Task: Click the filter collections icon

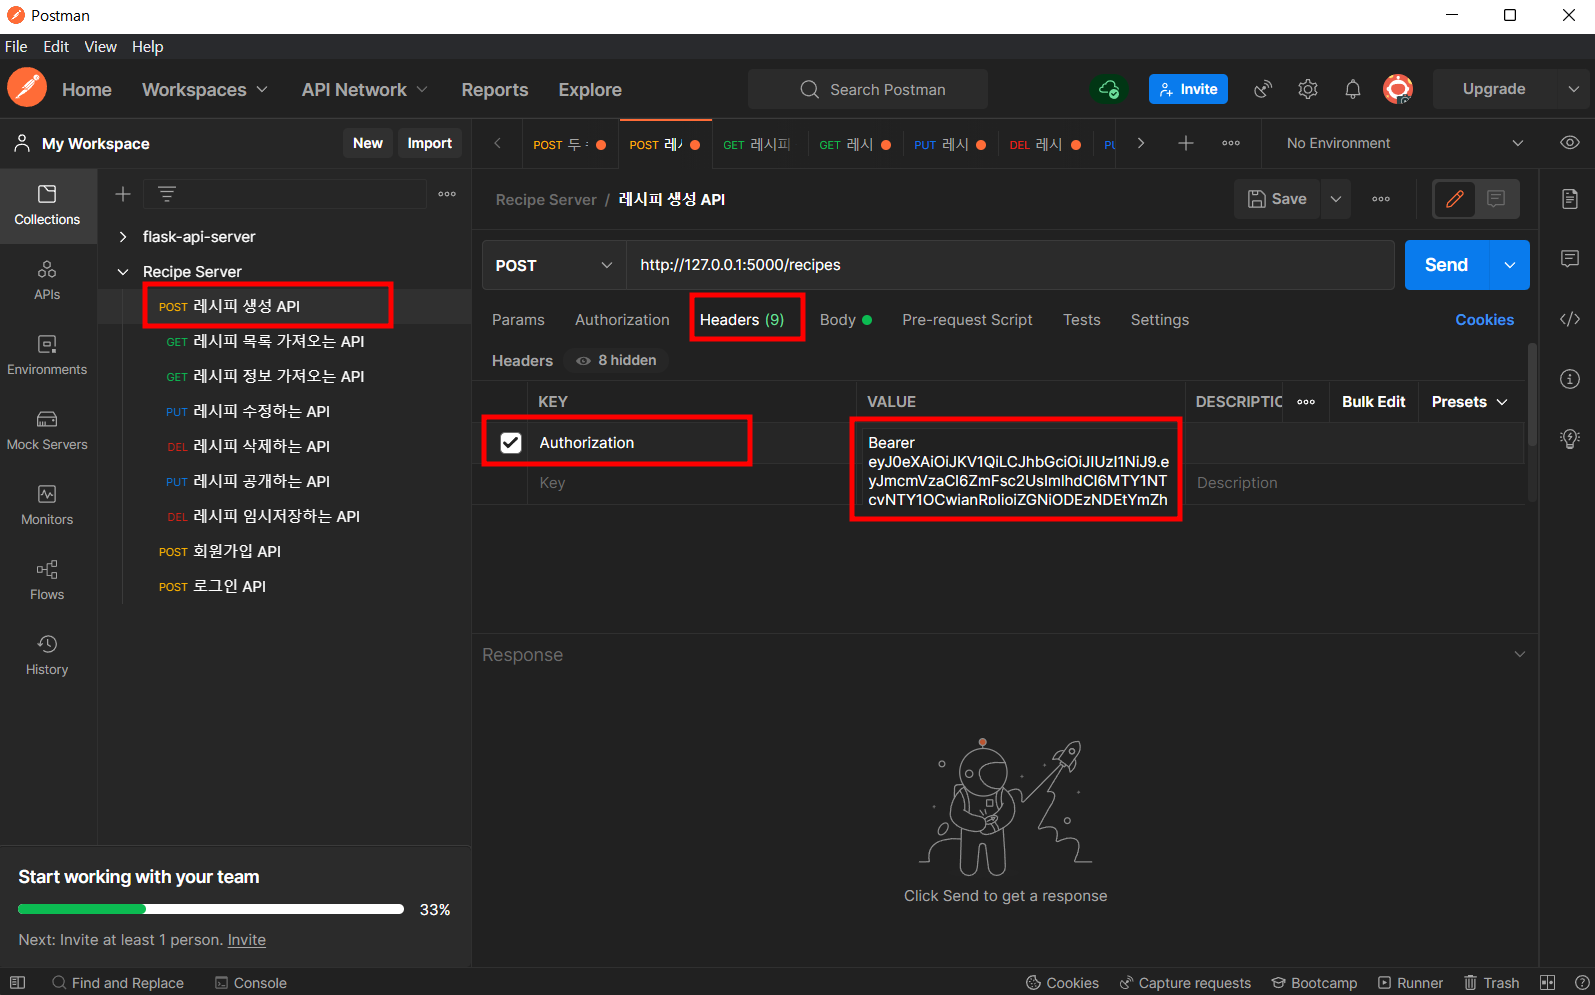Action: click(x=167, y=194)
